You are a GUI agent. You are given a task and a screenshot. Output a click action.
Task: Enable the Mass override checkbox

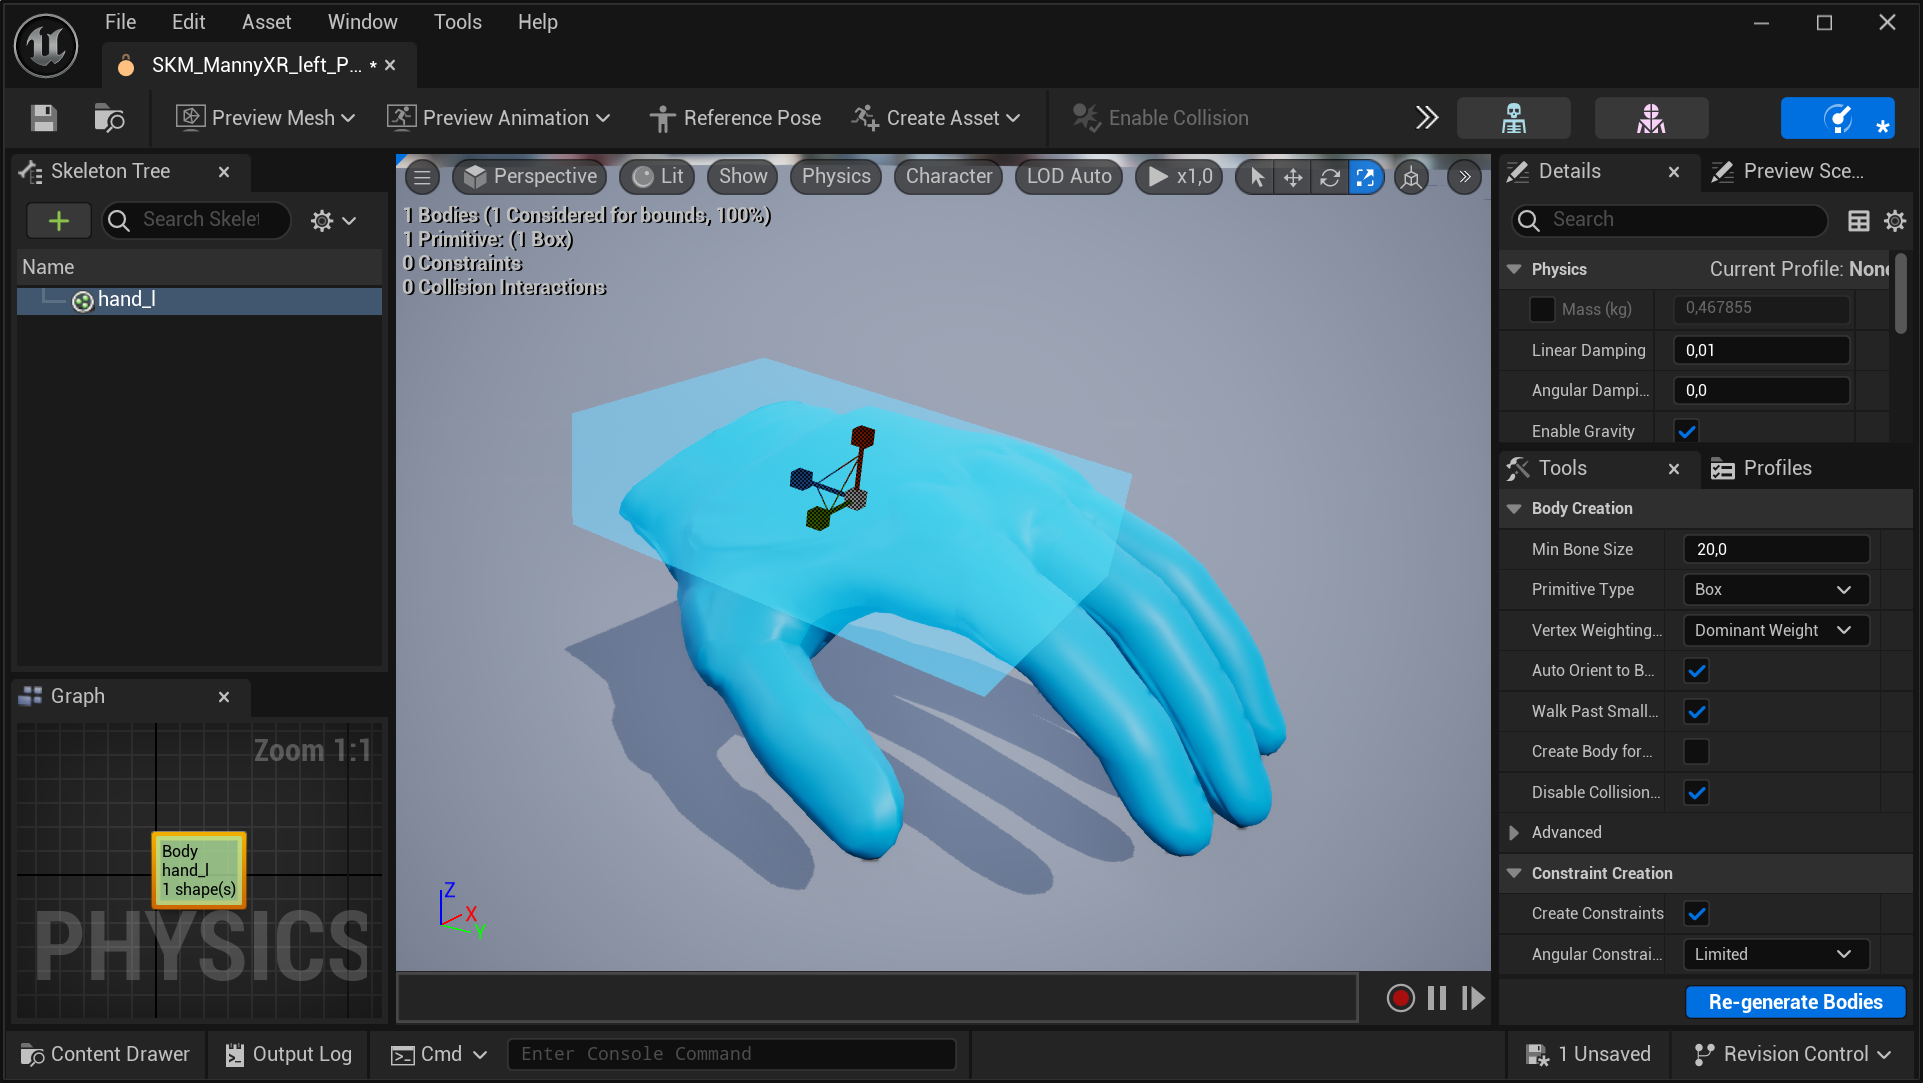click(1541, 309)
